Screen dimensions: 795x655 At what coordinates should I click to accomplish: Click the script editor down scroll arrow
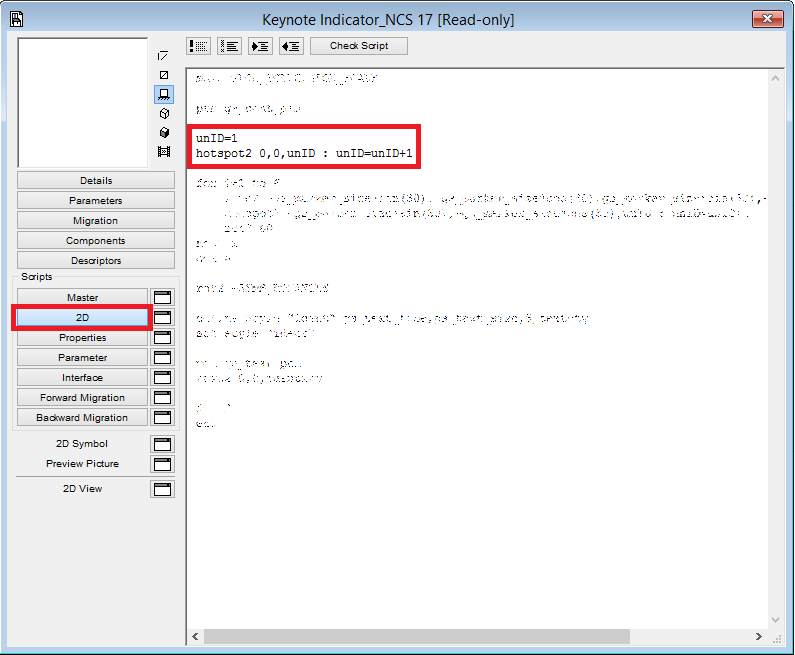pyautogui.click(x=775, y=620)
